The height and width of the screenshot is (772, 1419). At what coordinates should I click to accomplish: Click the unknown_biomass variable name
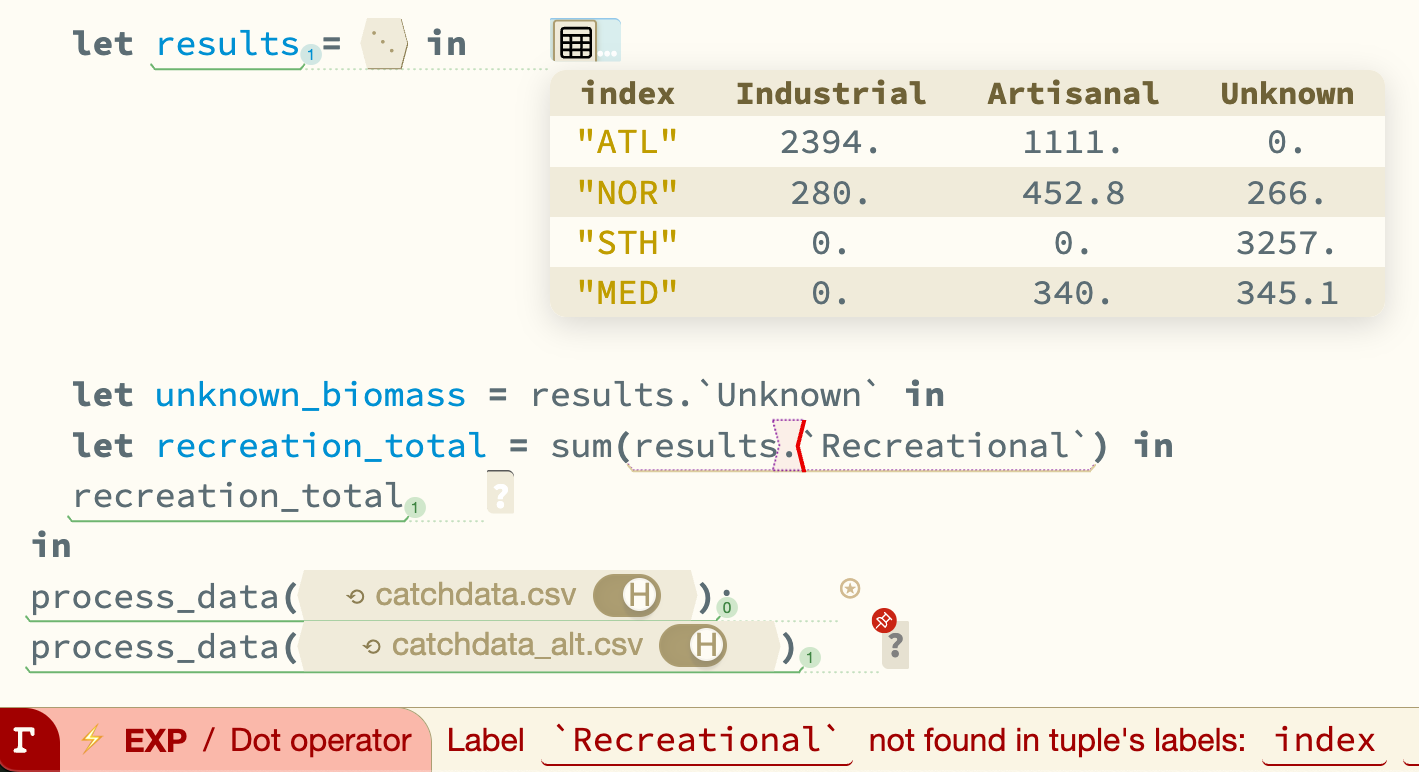(311, 395)
